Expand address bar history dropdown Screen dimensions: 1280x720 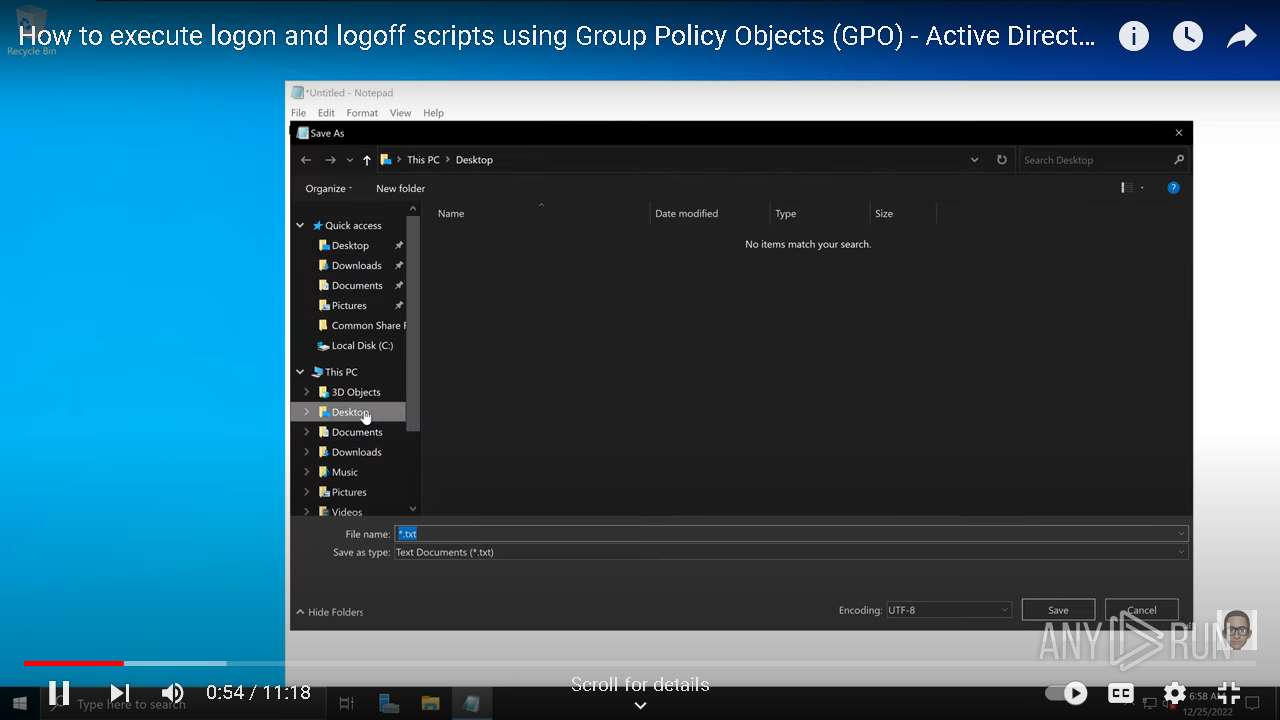tap(974, 160)
